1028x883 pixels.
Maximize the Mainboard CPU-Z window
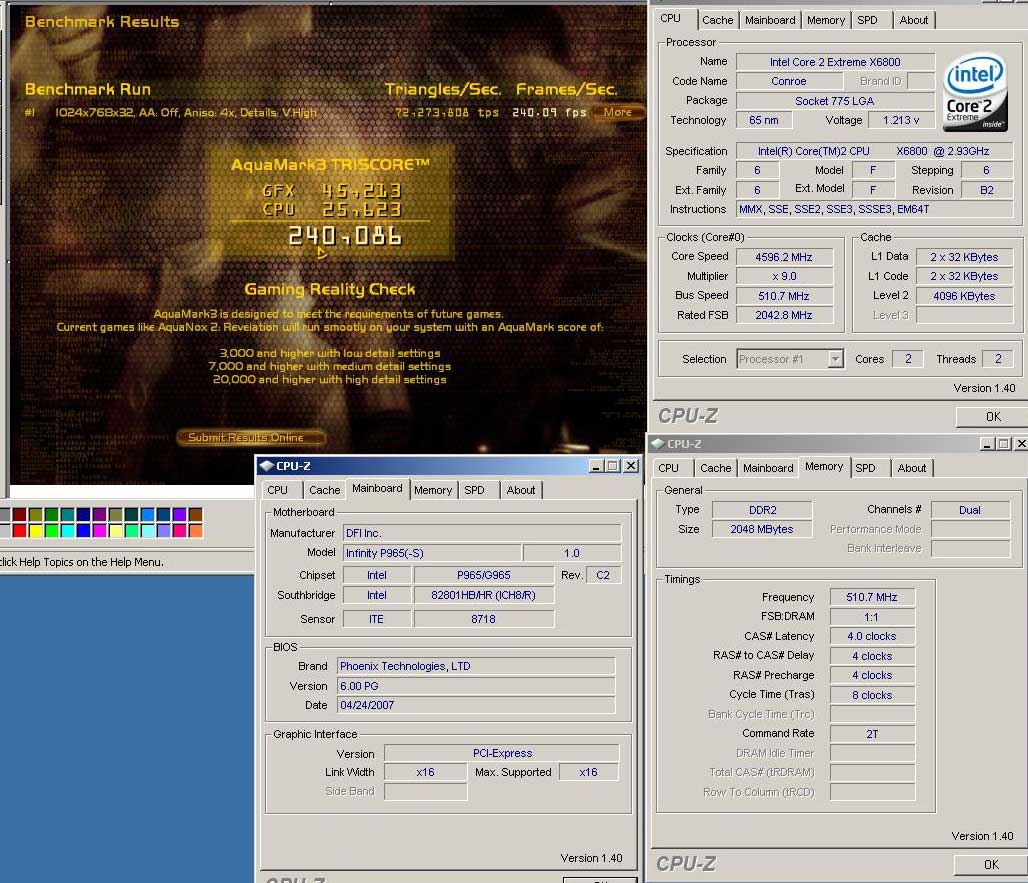pyautogui.click(x=613, y=465)
